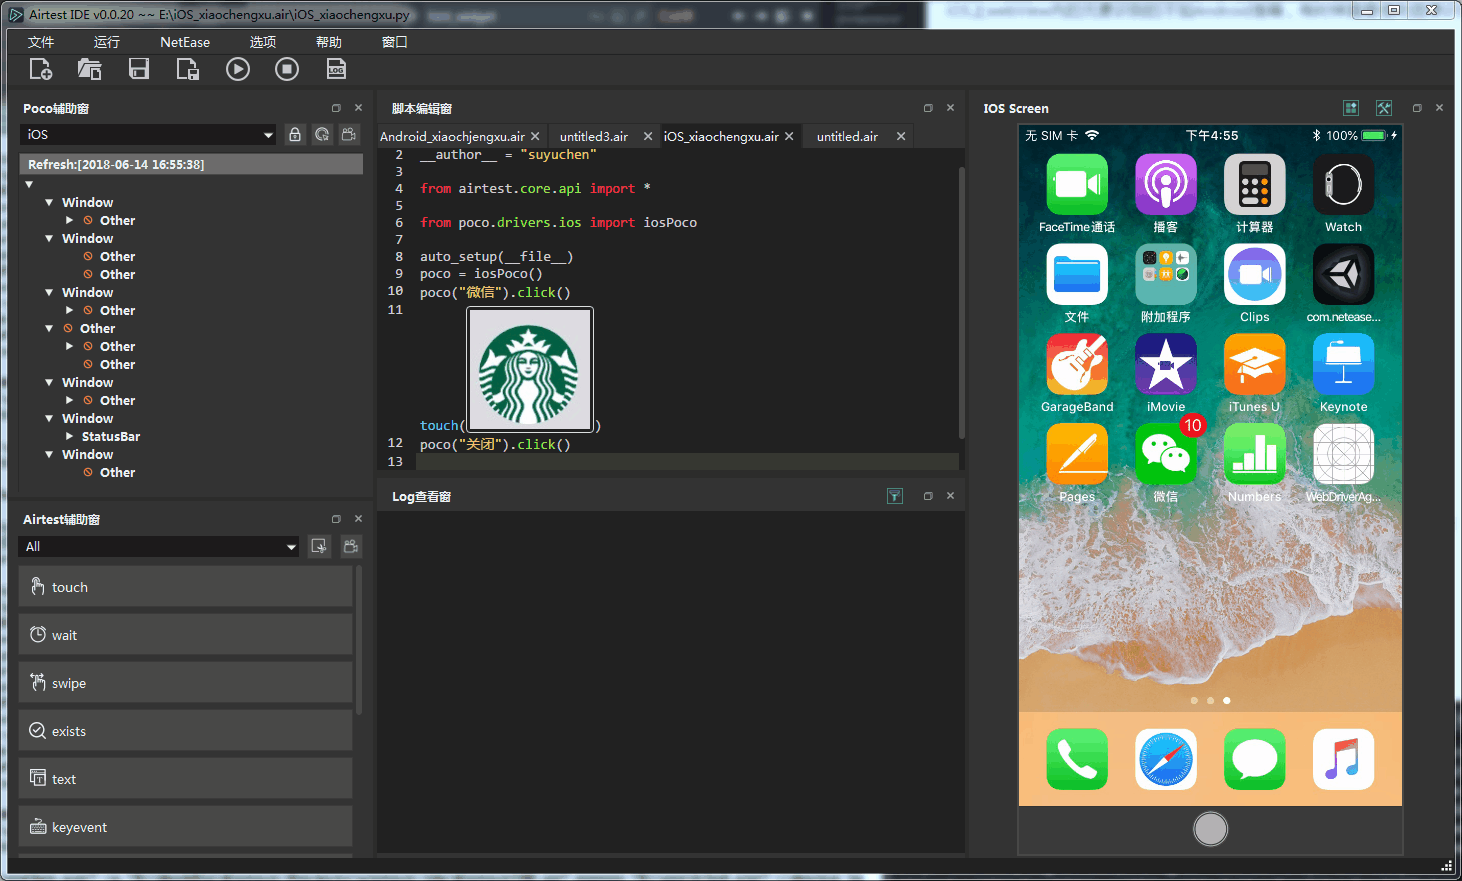Tap the iMovie app icon

tap(1166, 365)
